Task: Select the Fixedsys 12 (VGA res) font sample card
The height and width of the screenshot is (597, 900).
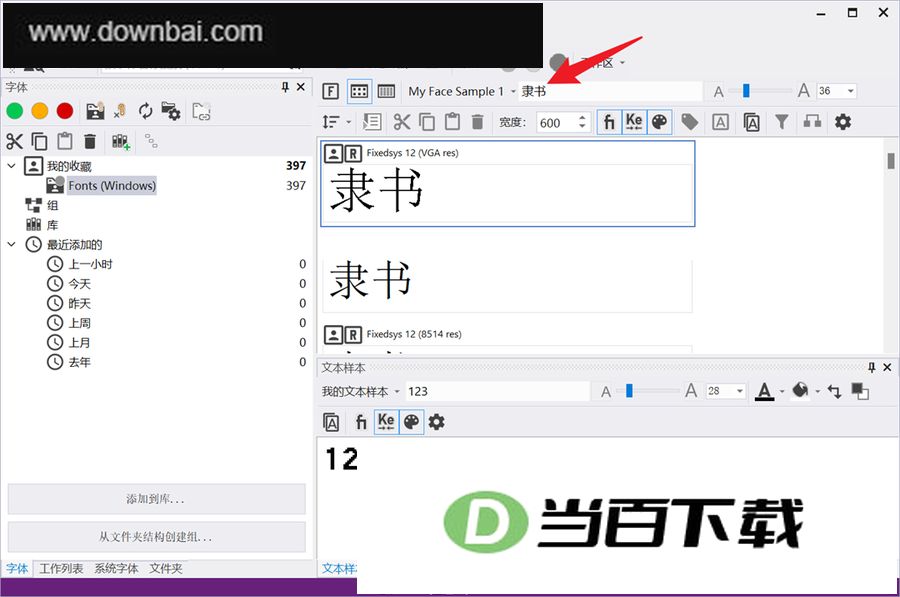Action: [x=507, y=183]
